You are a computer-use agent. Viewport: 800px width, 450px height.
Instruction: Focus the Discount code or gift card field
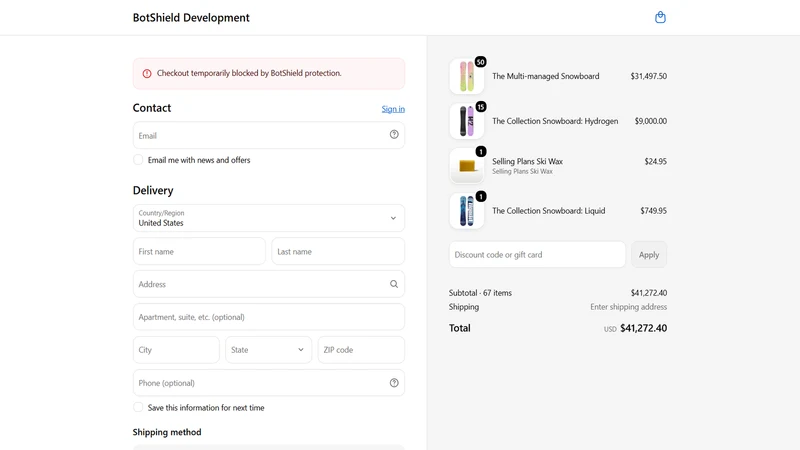coord(537,255)
